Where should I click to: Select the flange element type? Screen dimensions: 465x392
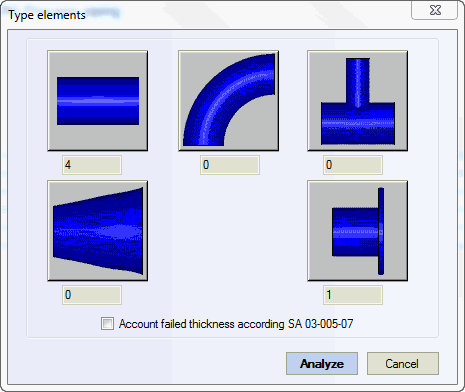pos(357,231)
